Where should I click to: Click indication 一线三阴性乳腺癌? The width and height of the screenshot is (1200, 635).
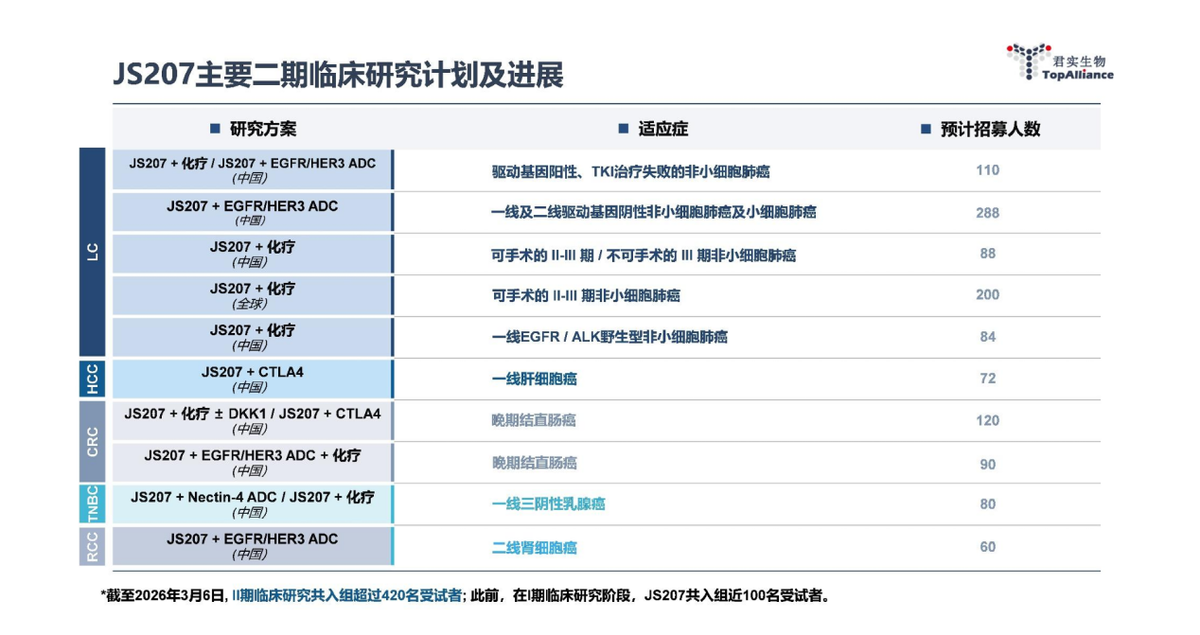[x=548, y=505]
